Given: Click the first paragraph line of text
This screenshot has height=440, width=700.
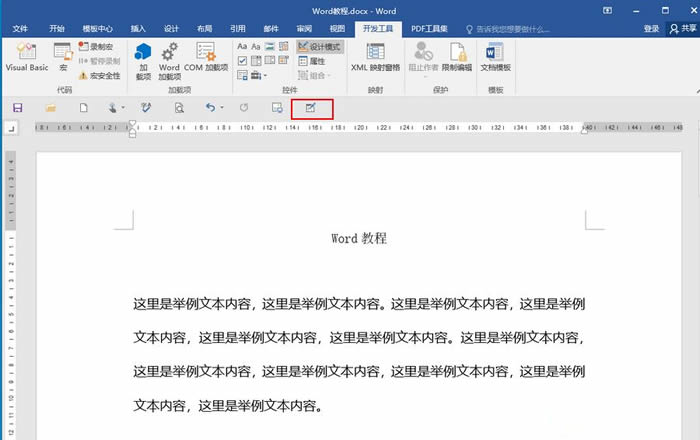Looking at the screenshot, I should pos(359,304).
